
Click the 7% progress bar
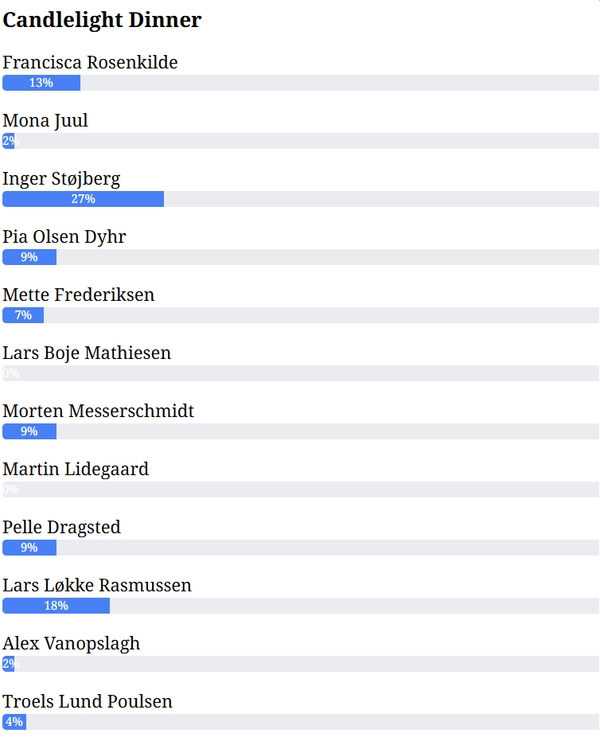(x=300, y=315)
